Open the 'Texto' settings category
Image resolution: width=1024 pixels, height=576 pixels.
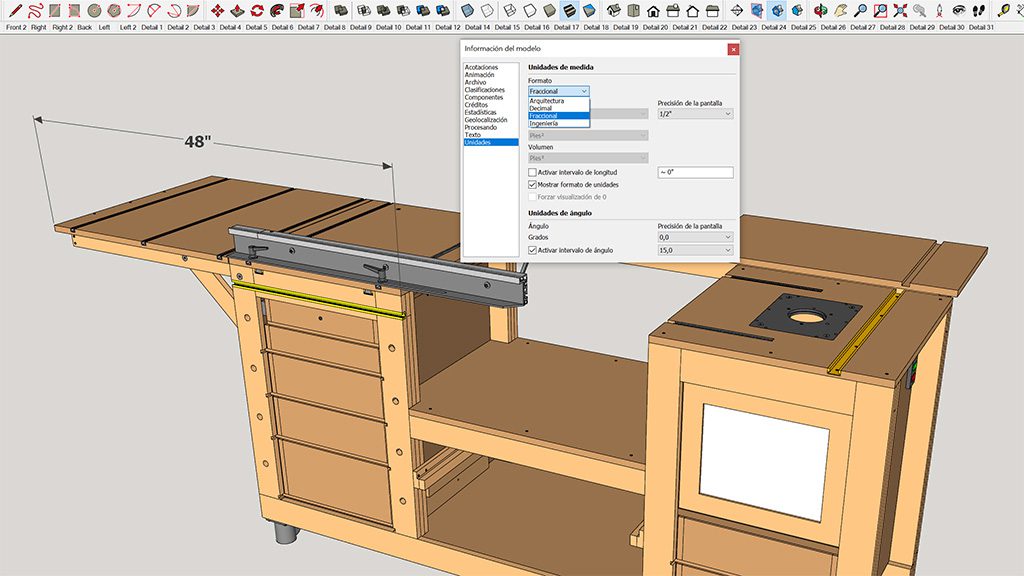472,135
